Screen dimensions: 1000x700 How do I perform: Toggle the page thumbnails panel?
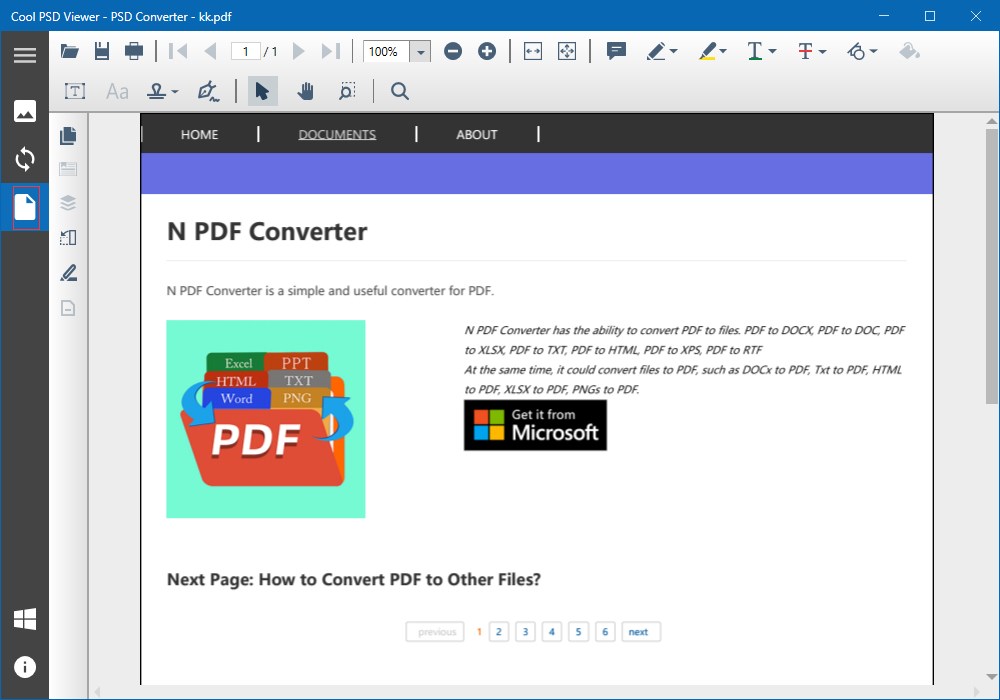point(68,135)
